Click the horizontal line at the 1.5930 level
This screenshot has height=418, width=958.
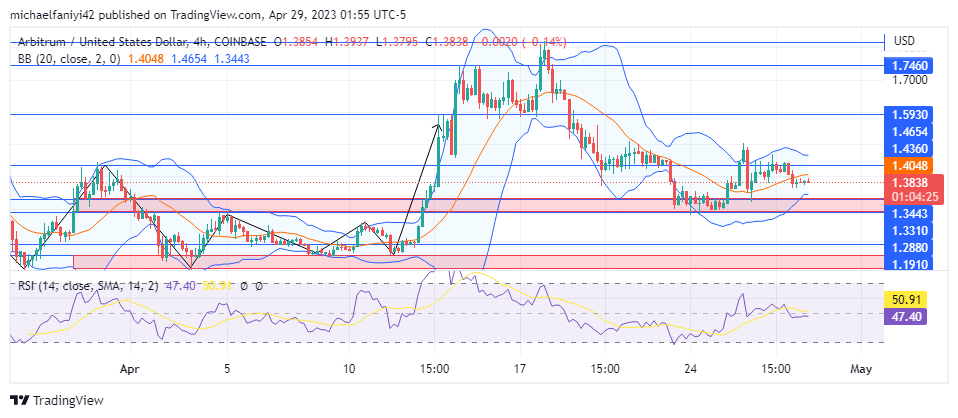(x=447, y=114)
